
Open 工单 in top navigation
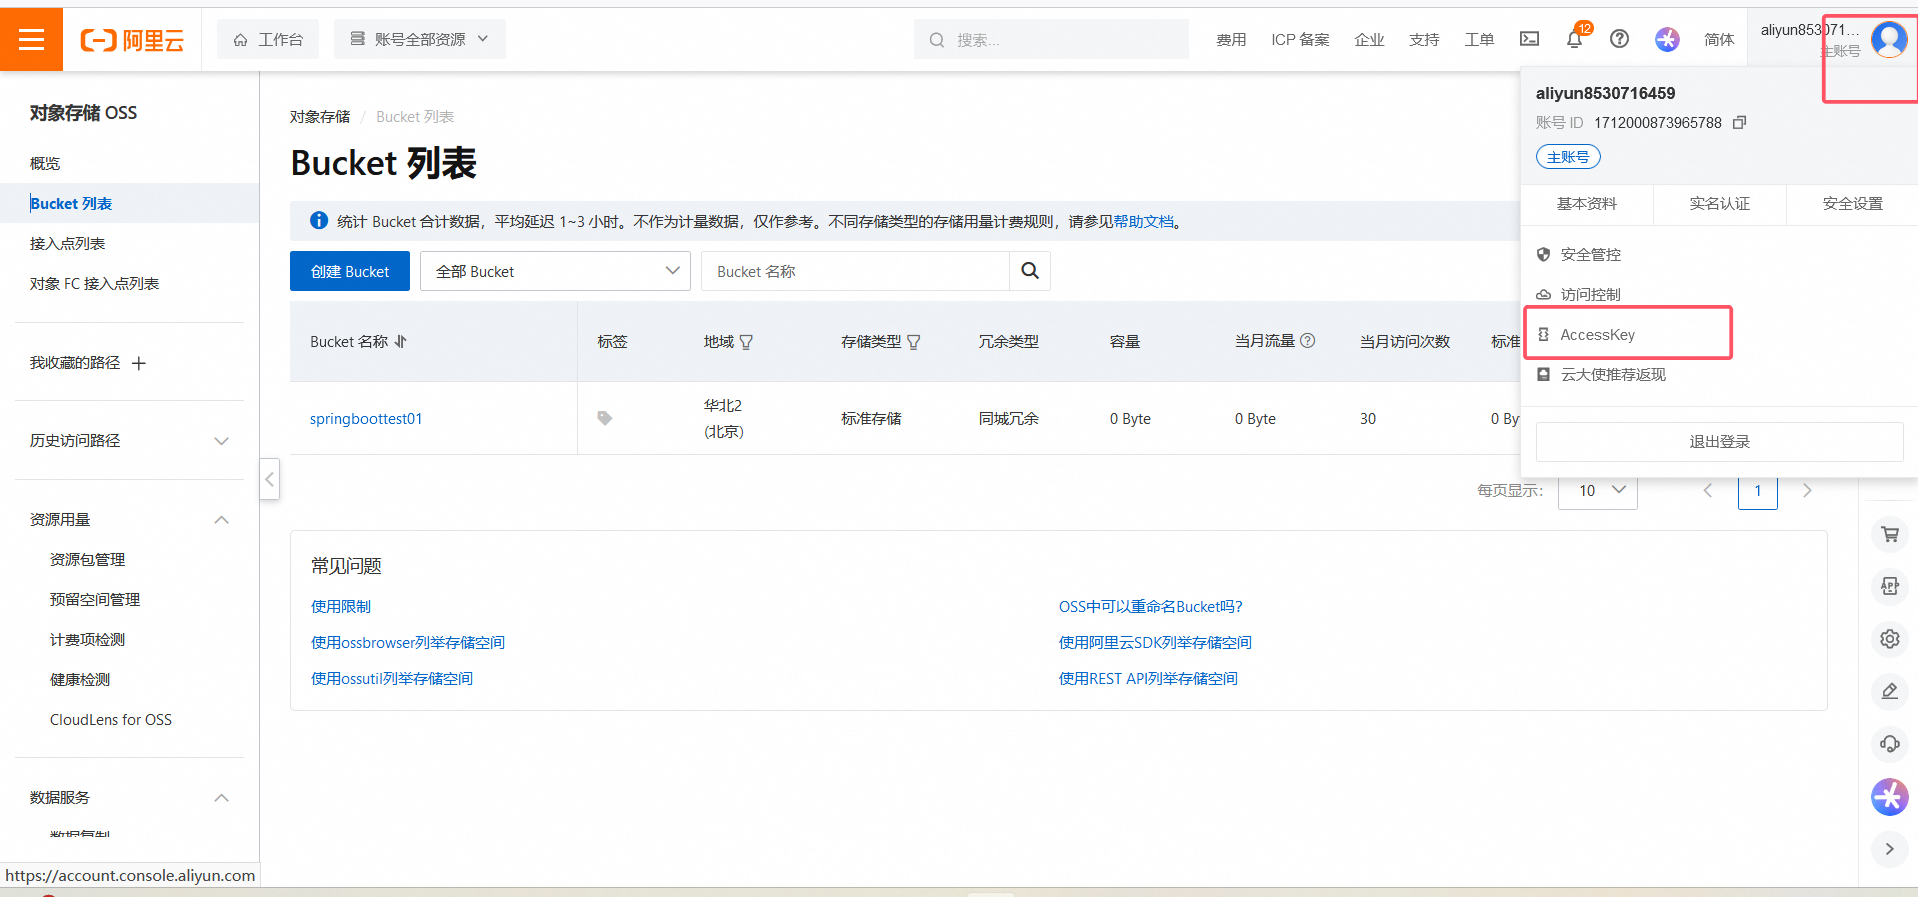tap(1479, 39)
